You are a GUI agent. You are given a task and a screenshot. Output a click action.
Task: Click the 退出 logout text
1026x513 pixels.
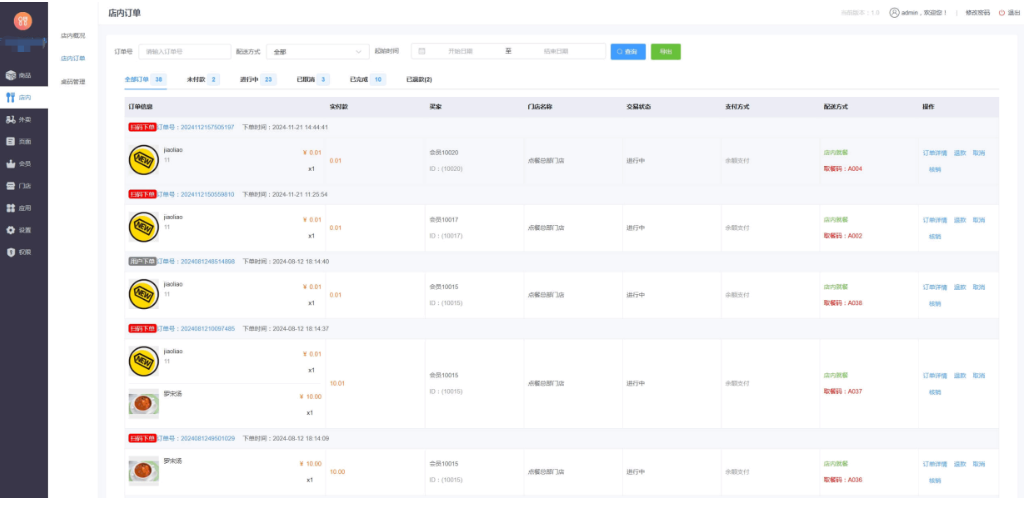click(x=1014, y=13)
